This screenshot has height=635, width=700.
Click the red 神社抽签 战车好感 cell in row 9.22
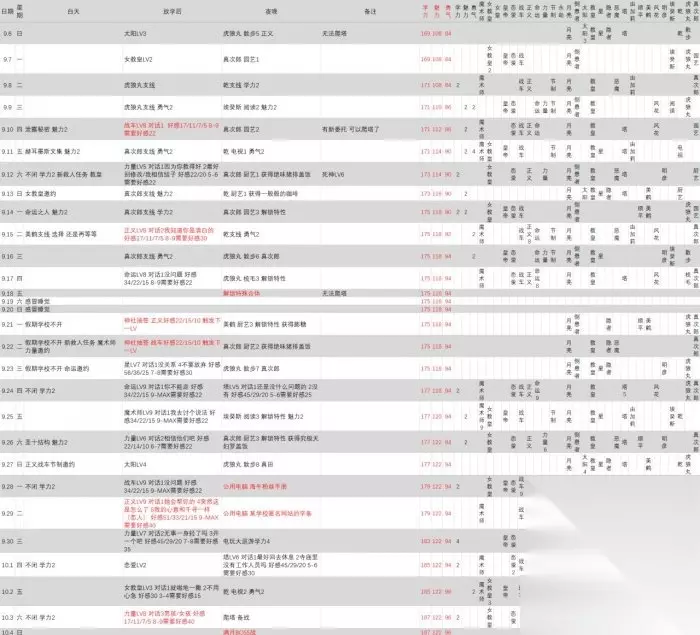(172, 347)
